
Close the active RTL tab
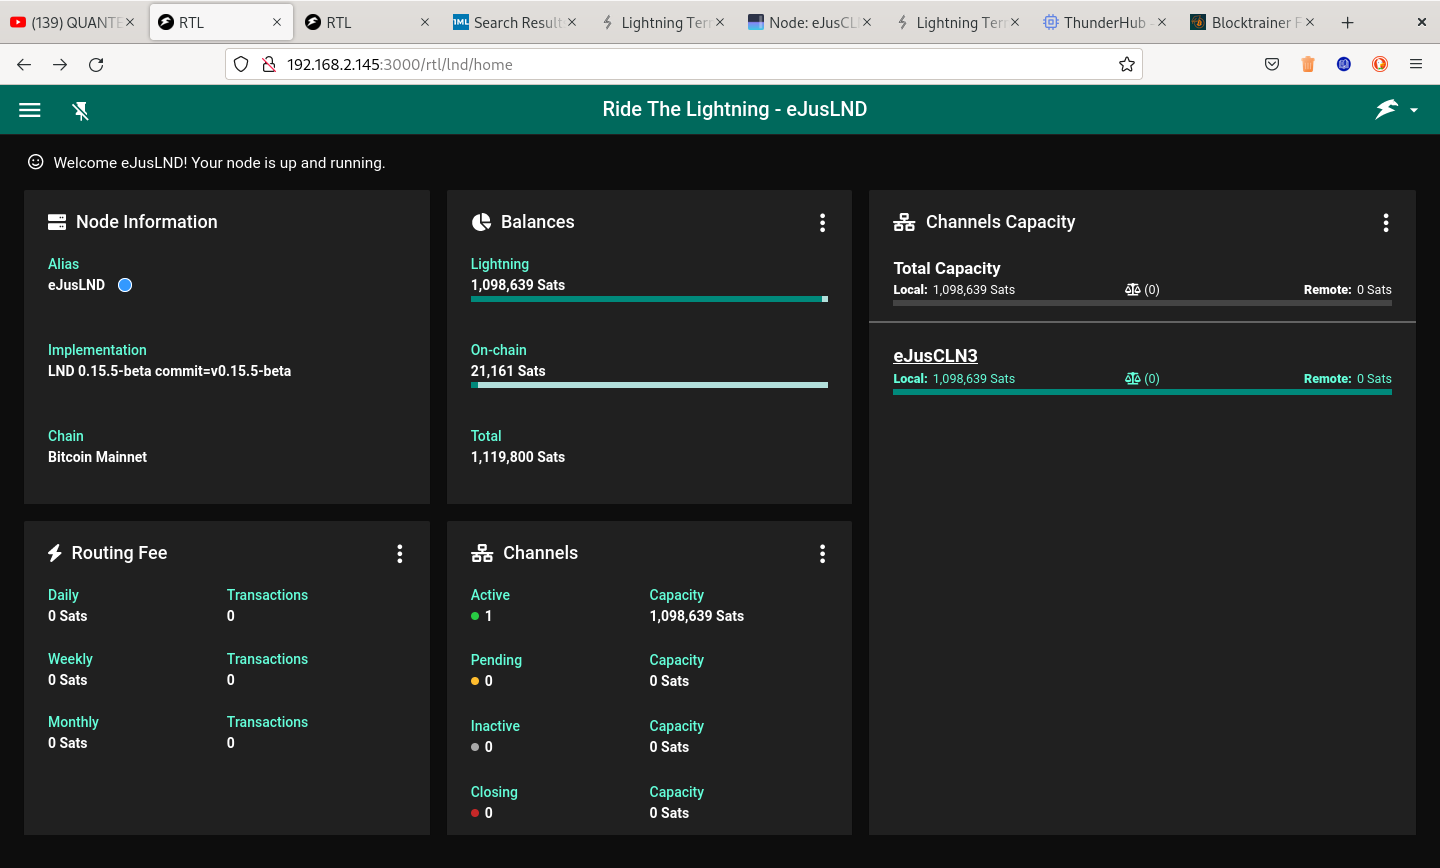click(277, 22)
